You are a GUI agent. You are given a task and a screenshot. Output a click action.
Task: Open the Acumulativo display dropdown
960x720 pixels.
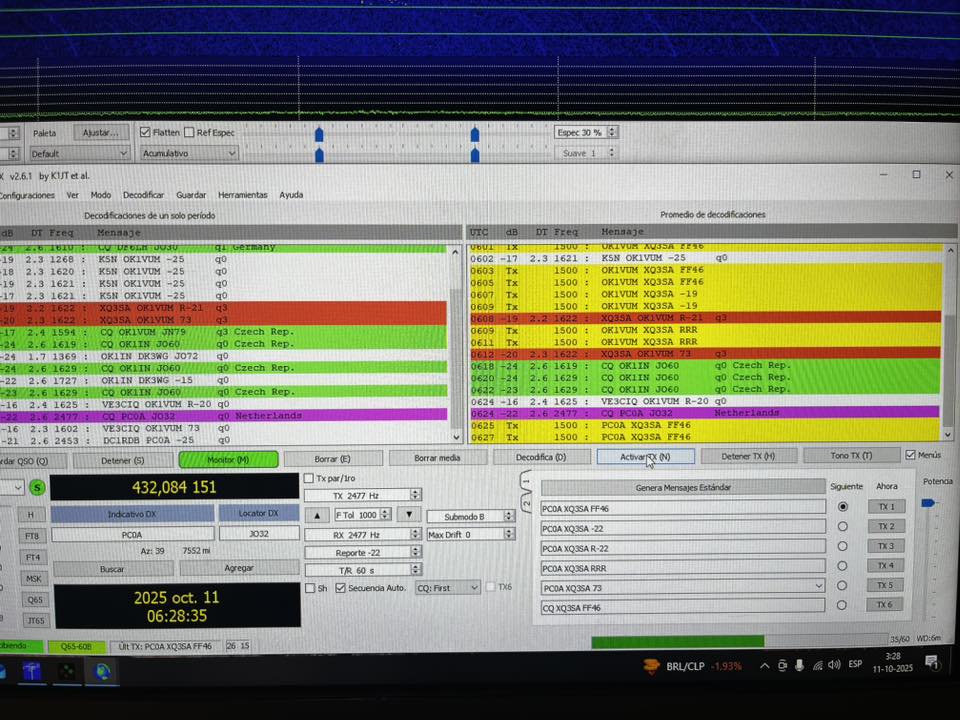pos(188,152)
